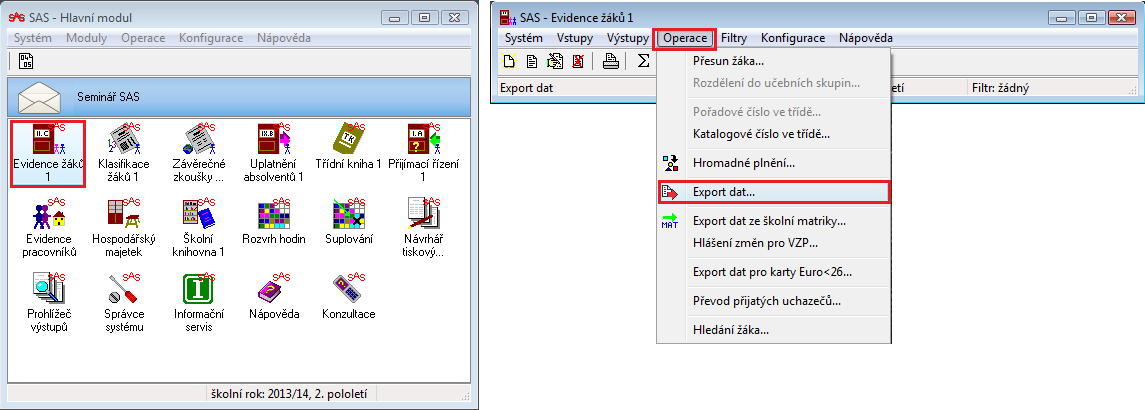
Task: Open Moduly menu in Hlavní modul
Action: click(x=87, y=38)
